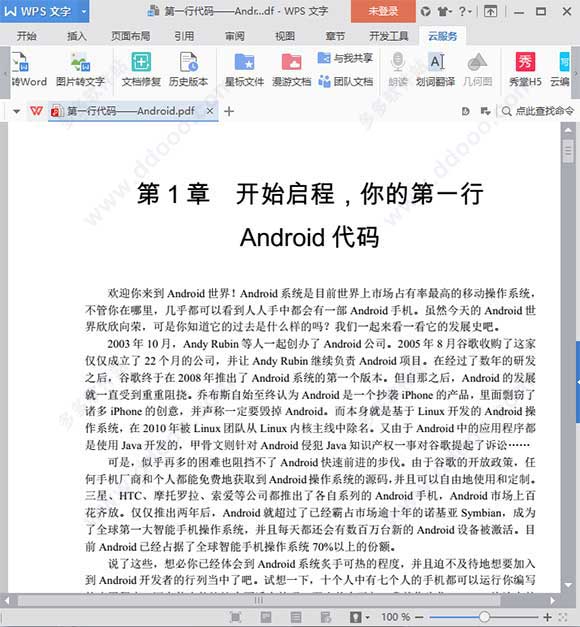Open 漫游文档 roaming documents

(292, 70)
